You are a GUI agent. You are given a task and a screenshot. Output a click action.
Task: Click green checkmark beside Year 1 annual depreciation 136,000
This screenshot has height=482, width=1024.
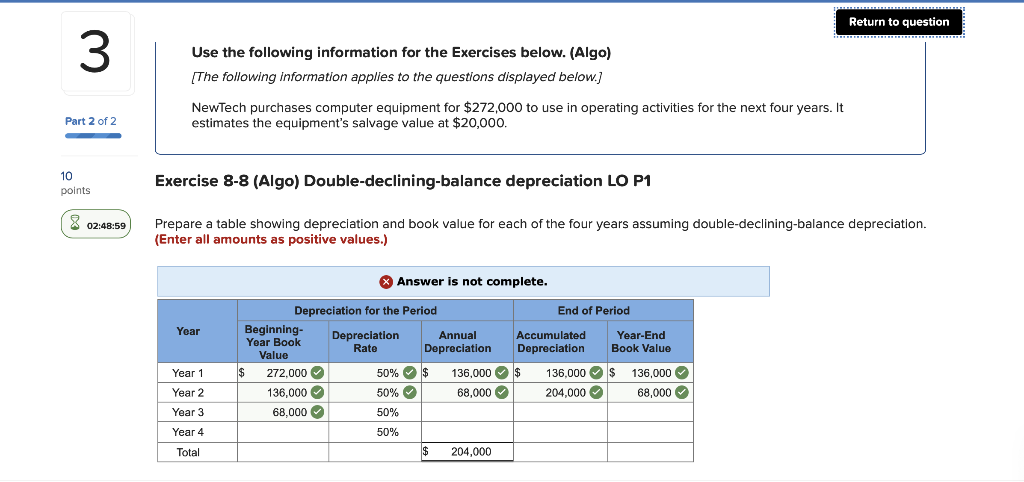pos(501,373)
